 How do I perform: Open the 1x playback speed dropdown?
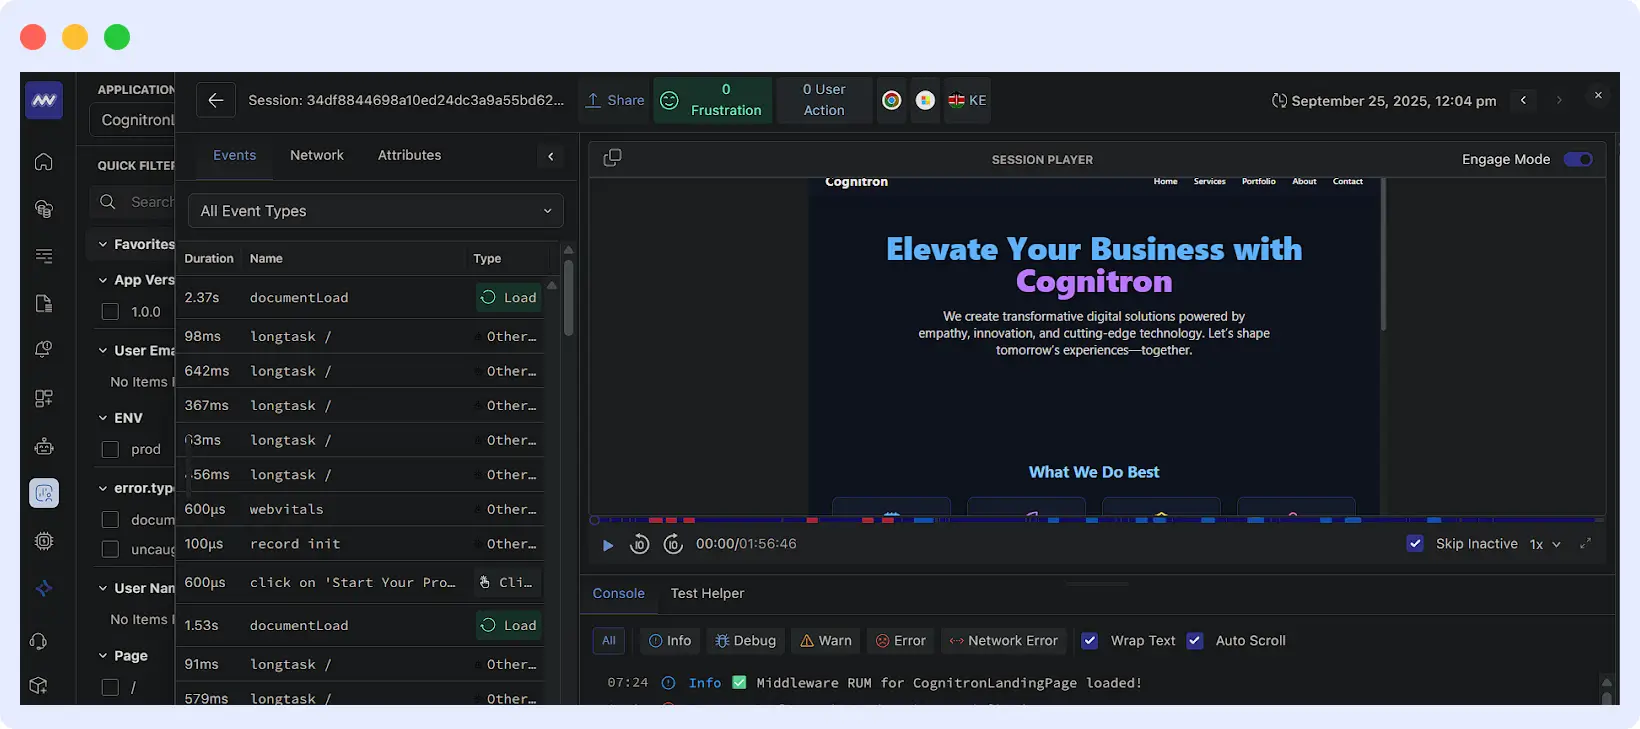point(1544,544)
